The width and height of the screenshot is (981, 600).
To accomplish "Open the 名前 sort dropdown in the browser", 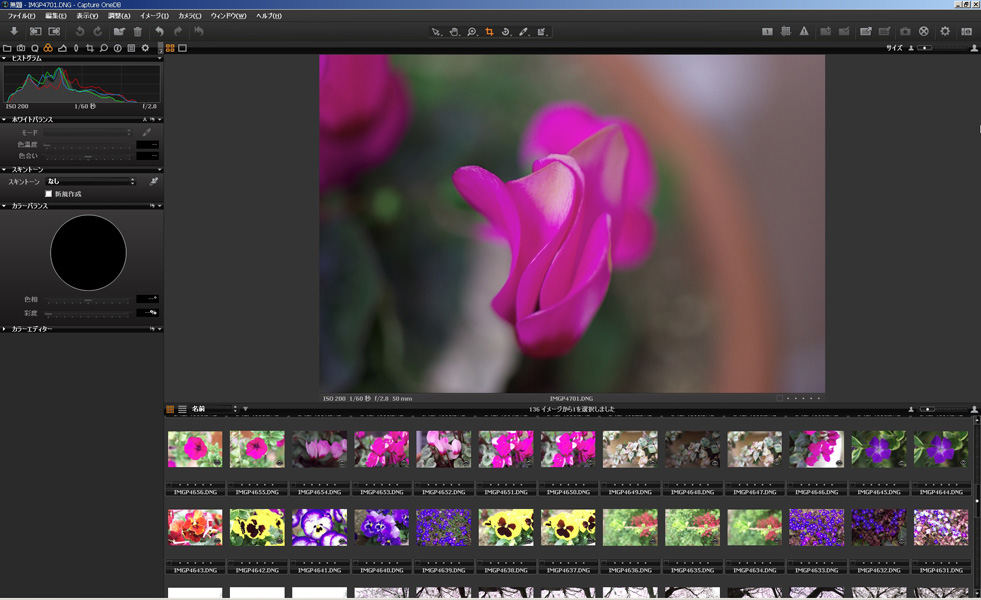I will (x=213, y=408).
